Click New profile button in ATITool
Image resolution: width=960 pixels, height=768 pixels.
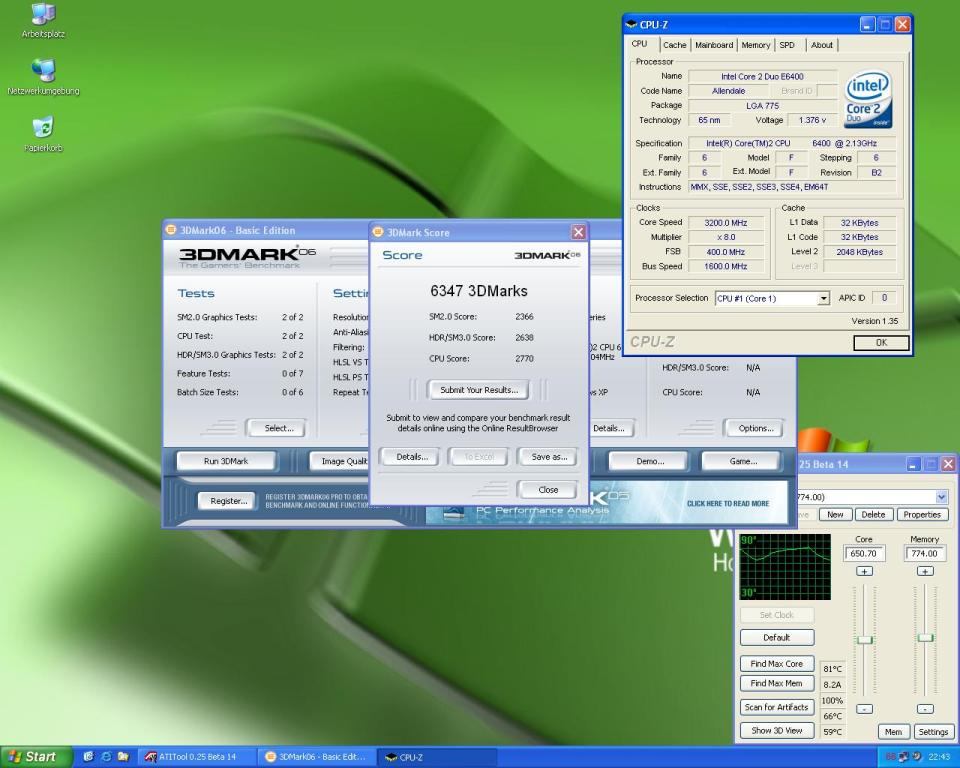835,514
